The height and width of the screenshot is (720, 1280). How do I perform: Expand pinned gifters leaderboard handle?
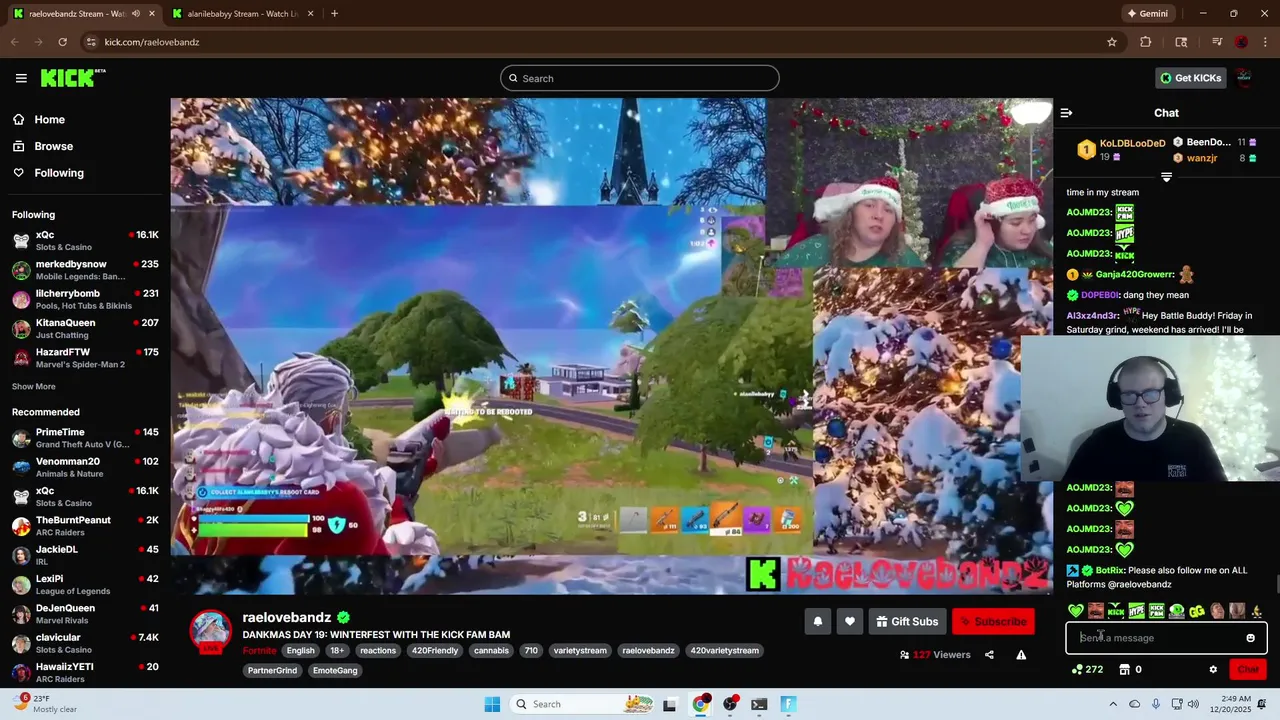pyautogui.click(x=1166, y=177)
